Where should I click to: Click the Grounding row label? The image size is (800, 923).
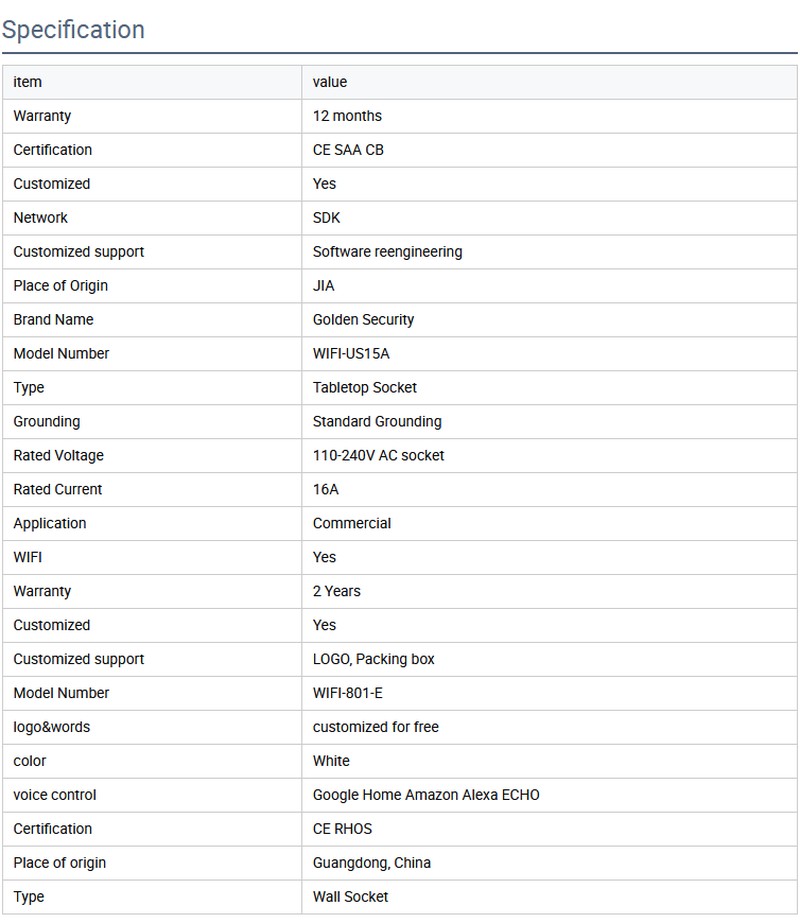(47, 422)
